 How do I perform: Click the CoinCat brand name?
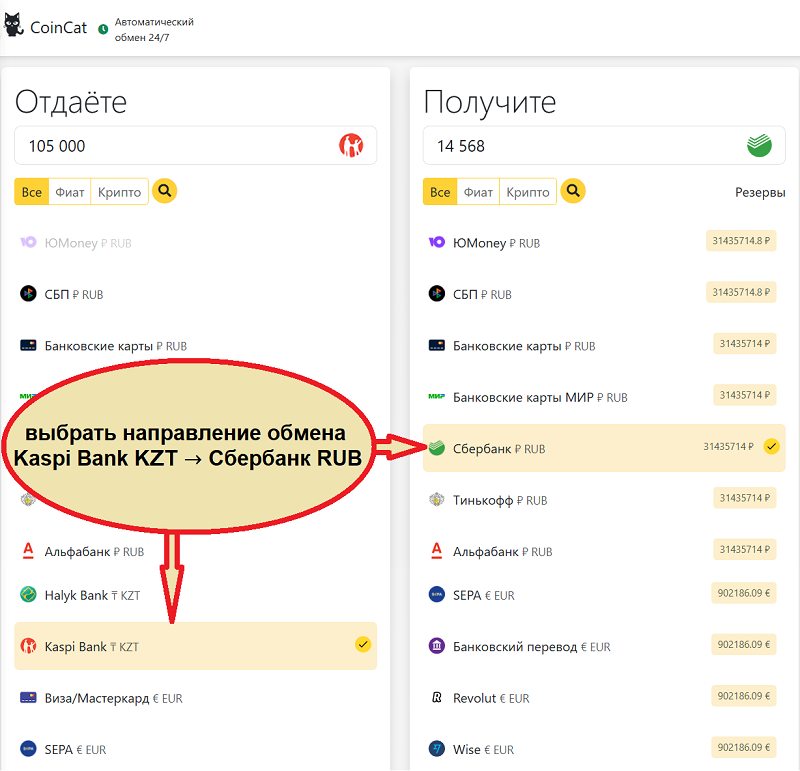(59, 27)
